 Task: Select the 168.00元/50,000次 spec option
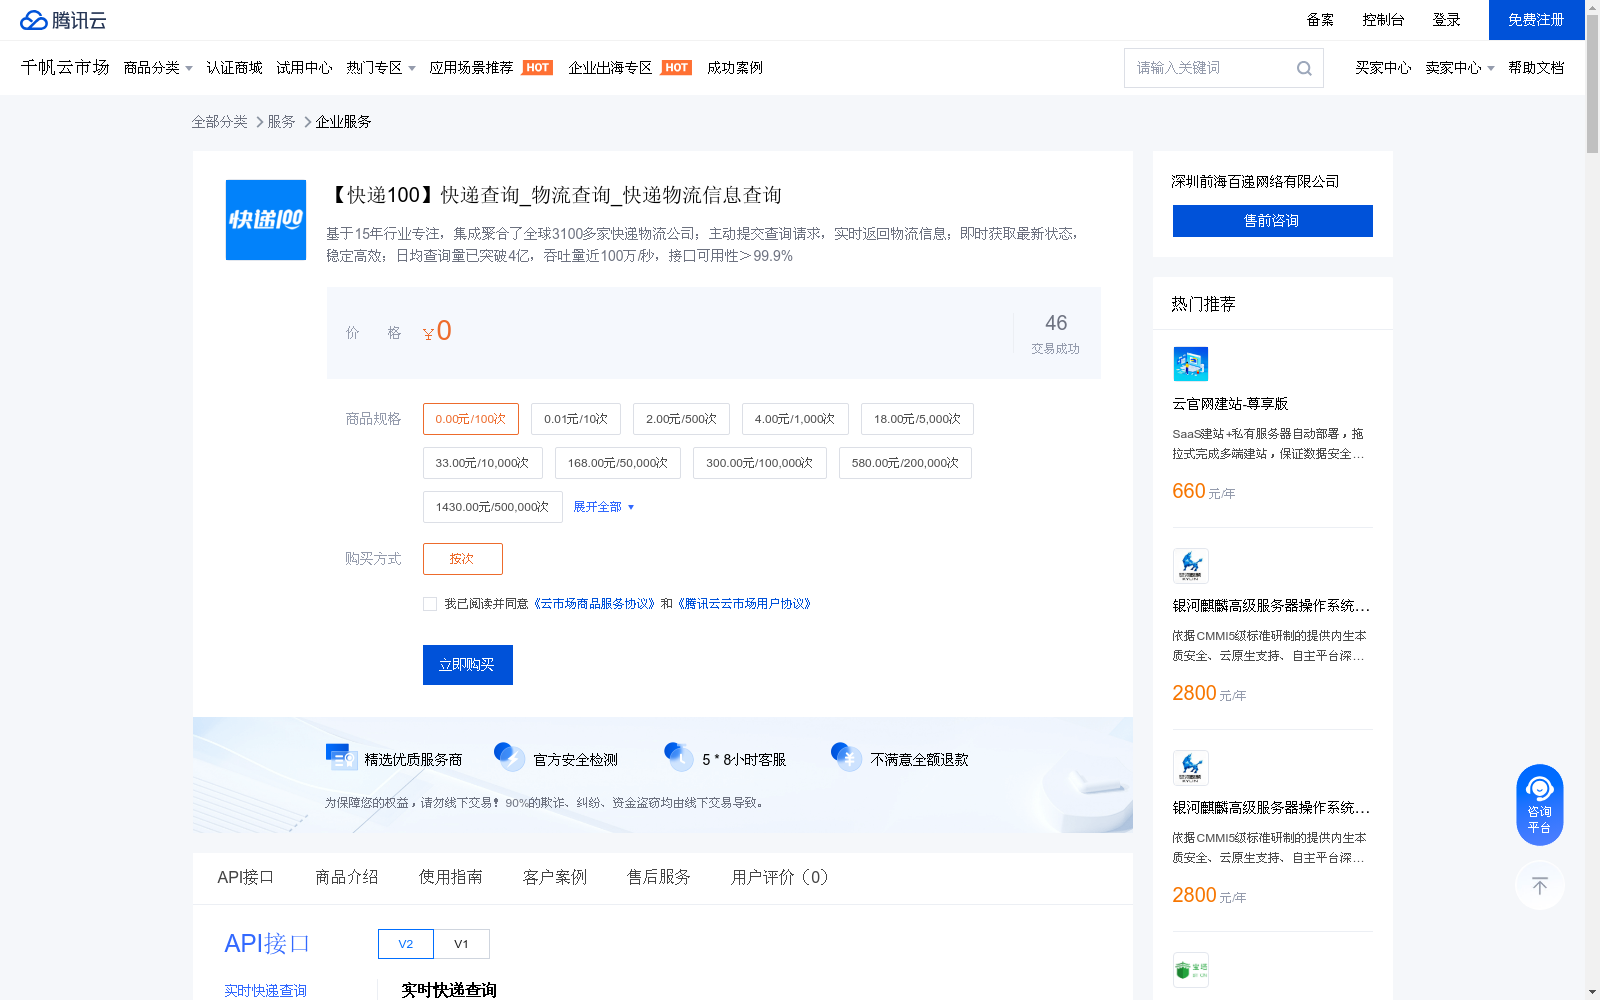[x=618, y=463]
